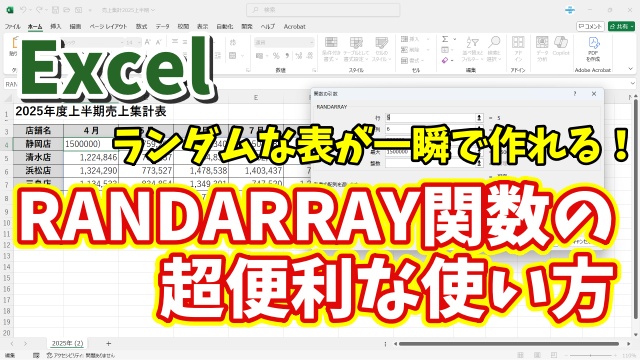Screen dimensions: 640x360
Task: Click the zoom slider in status bar
Action: tap(591, 356)
